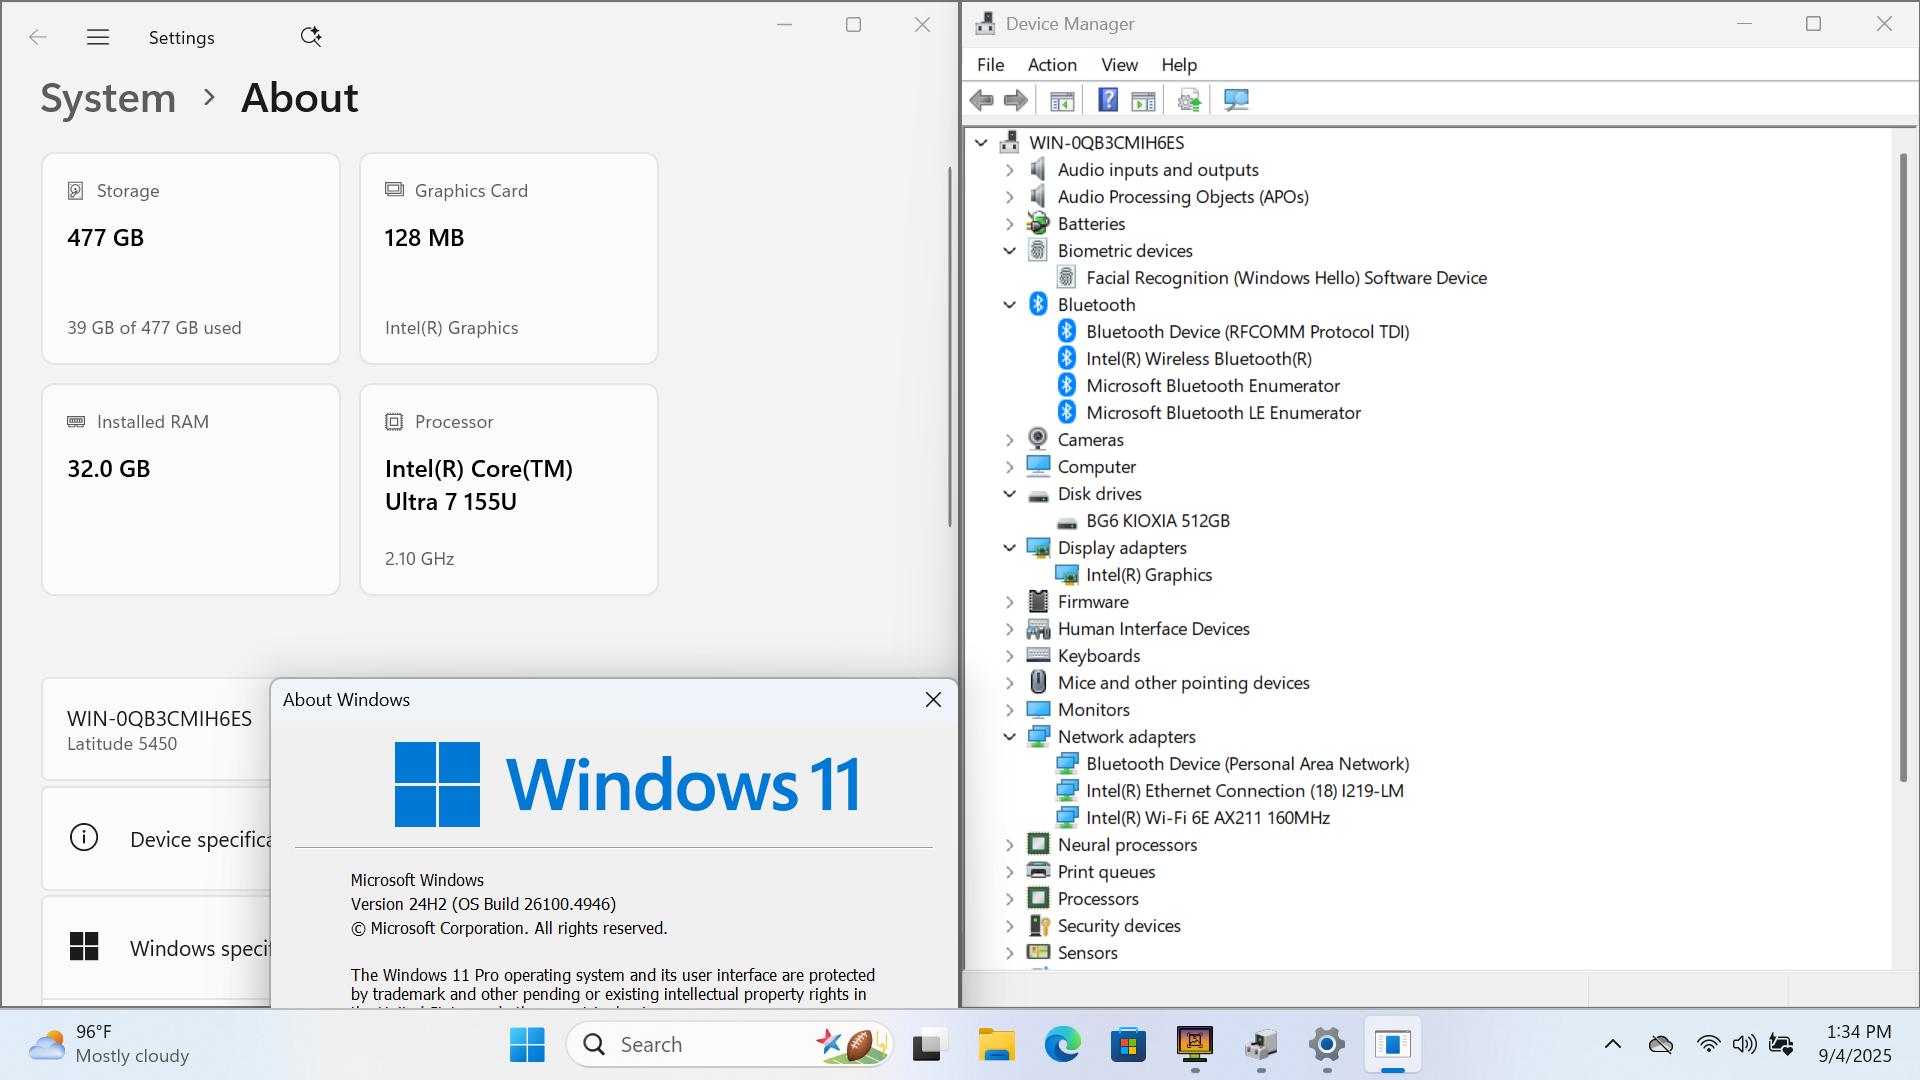Viewport: 1920px width, 1080px height.
Task: Click the Wi-Fi icon in system tray
Action: pos(1708,1044)
